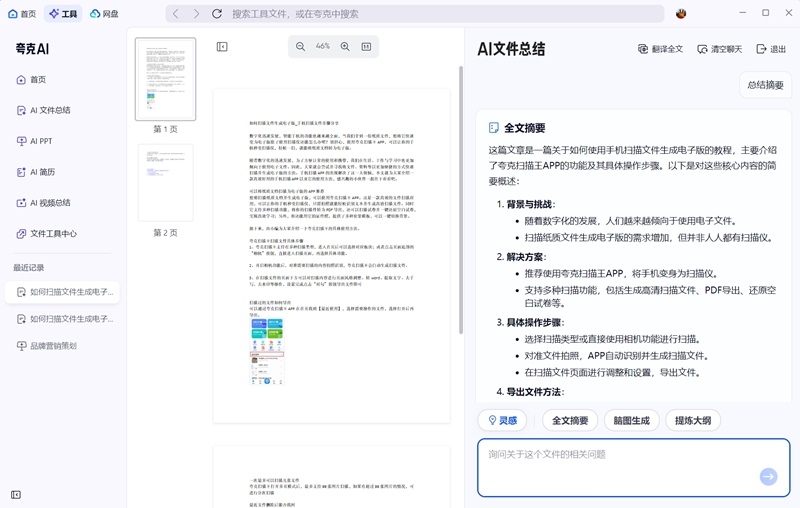
Task: Select page 1 thumbnail
Action: tap(165, 79)
